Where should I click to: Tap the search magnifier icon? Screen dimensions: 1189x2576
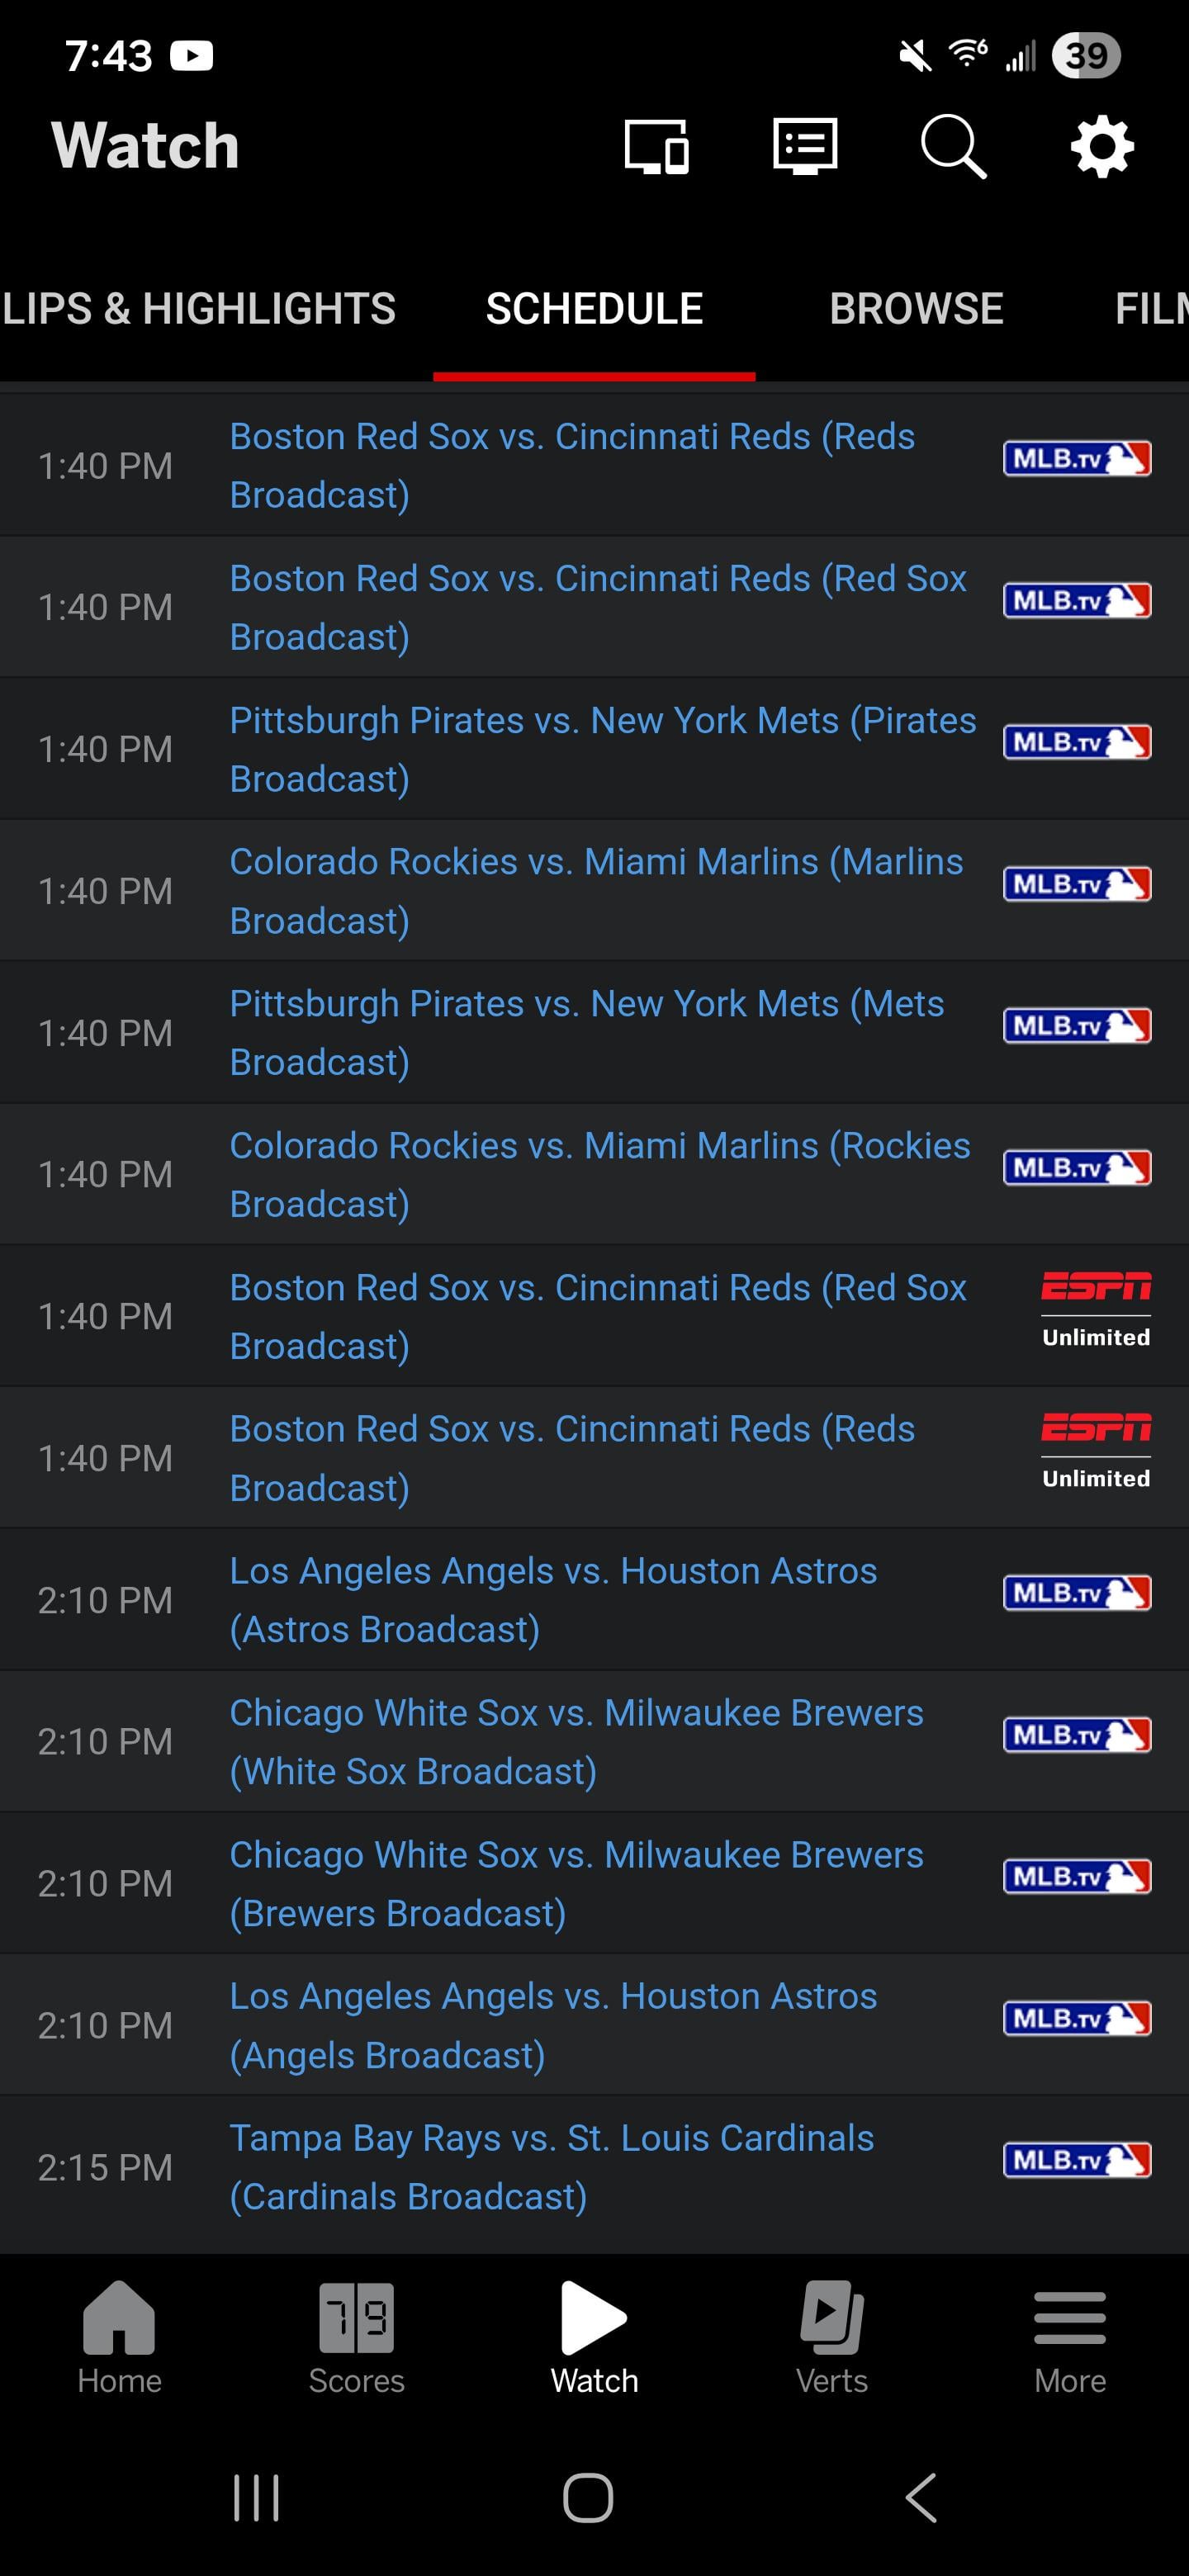point(953,147)
